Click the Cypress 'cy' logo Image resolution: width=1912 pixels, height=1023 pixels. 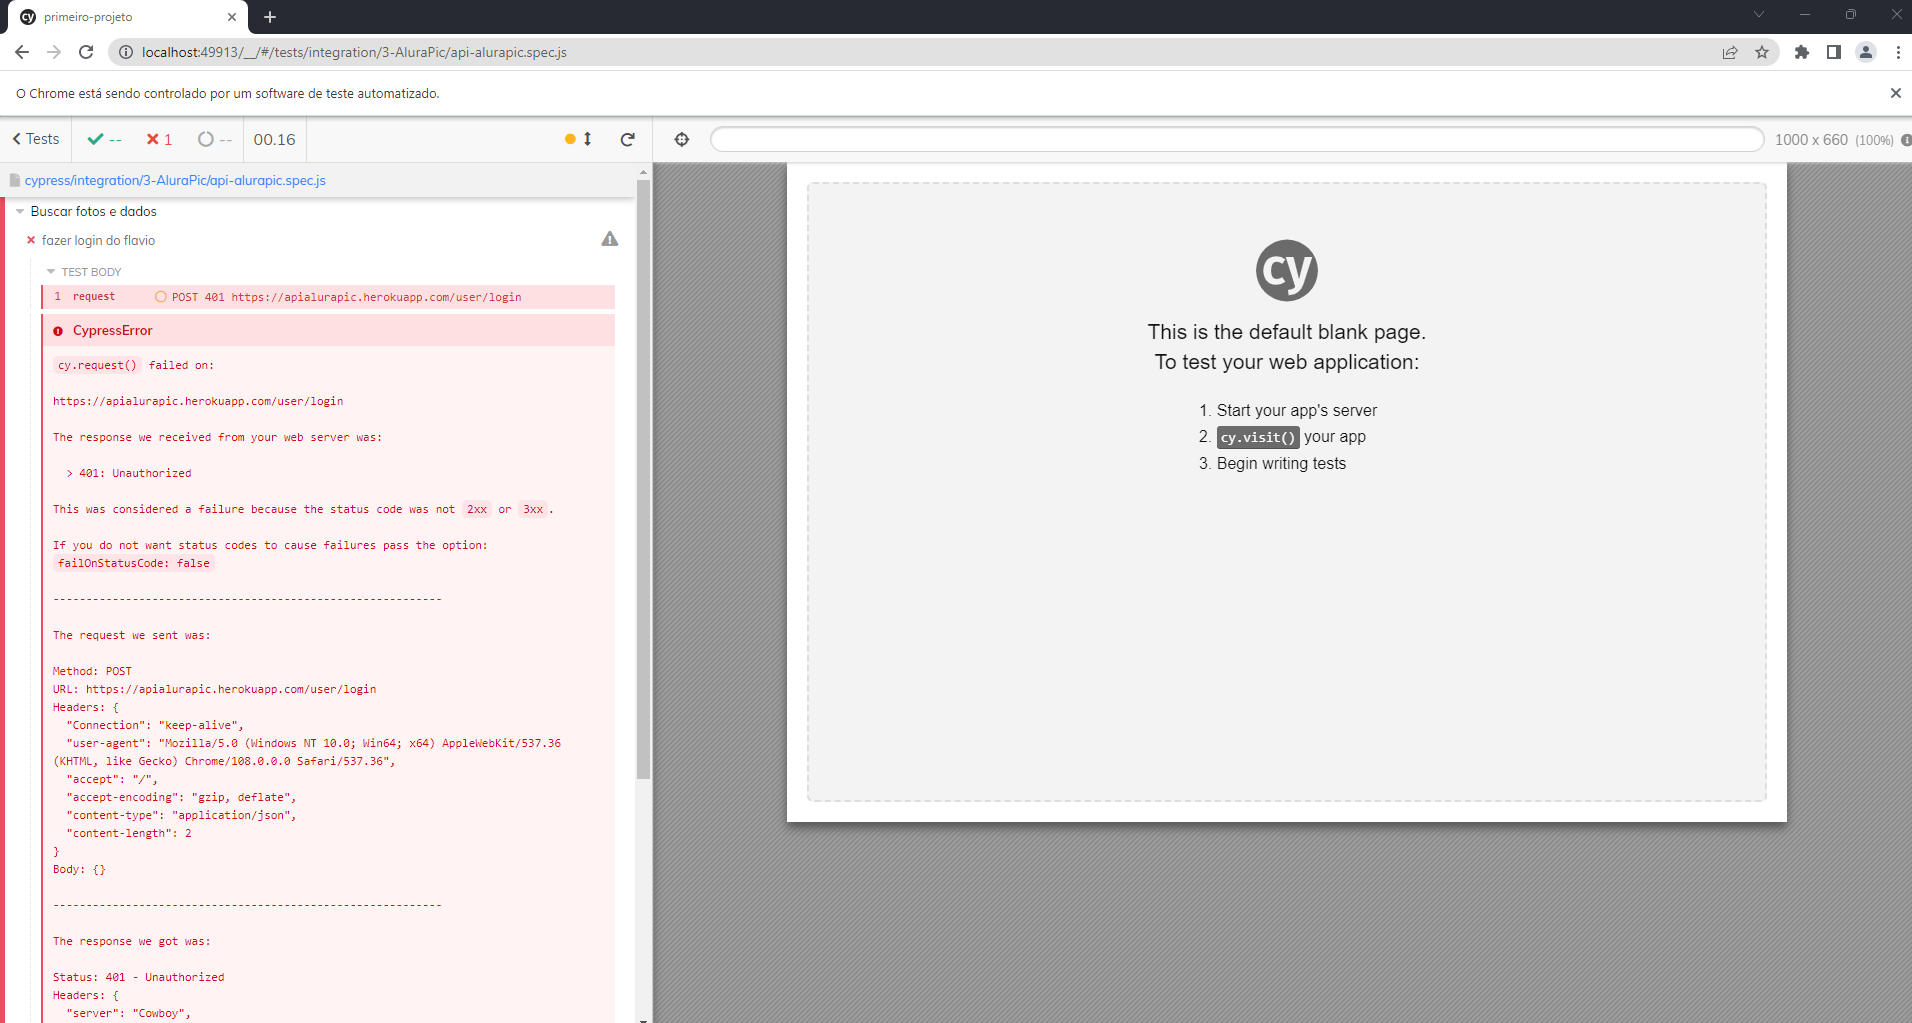[x=1286, y=270]
